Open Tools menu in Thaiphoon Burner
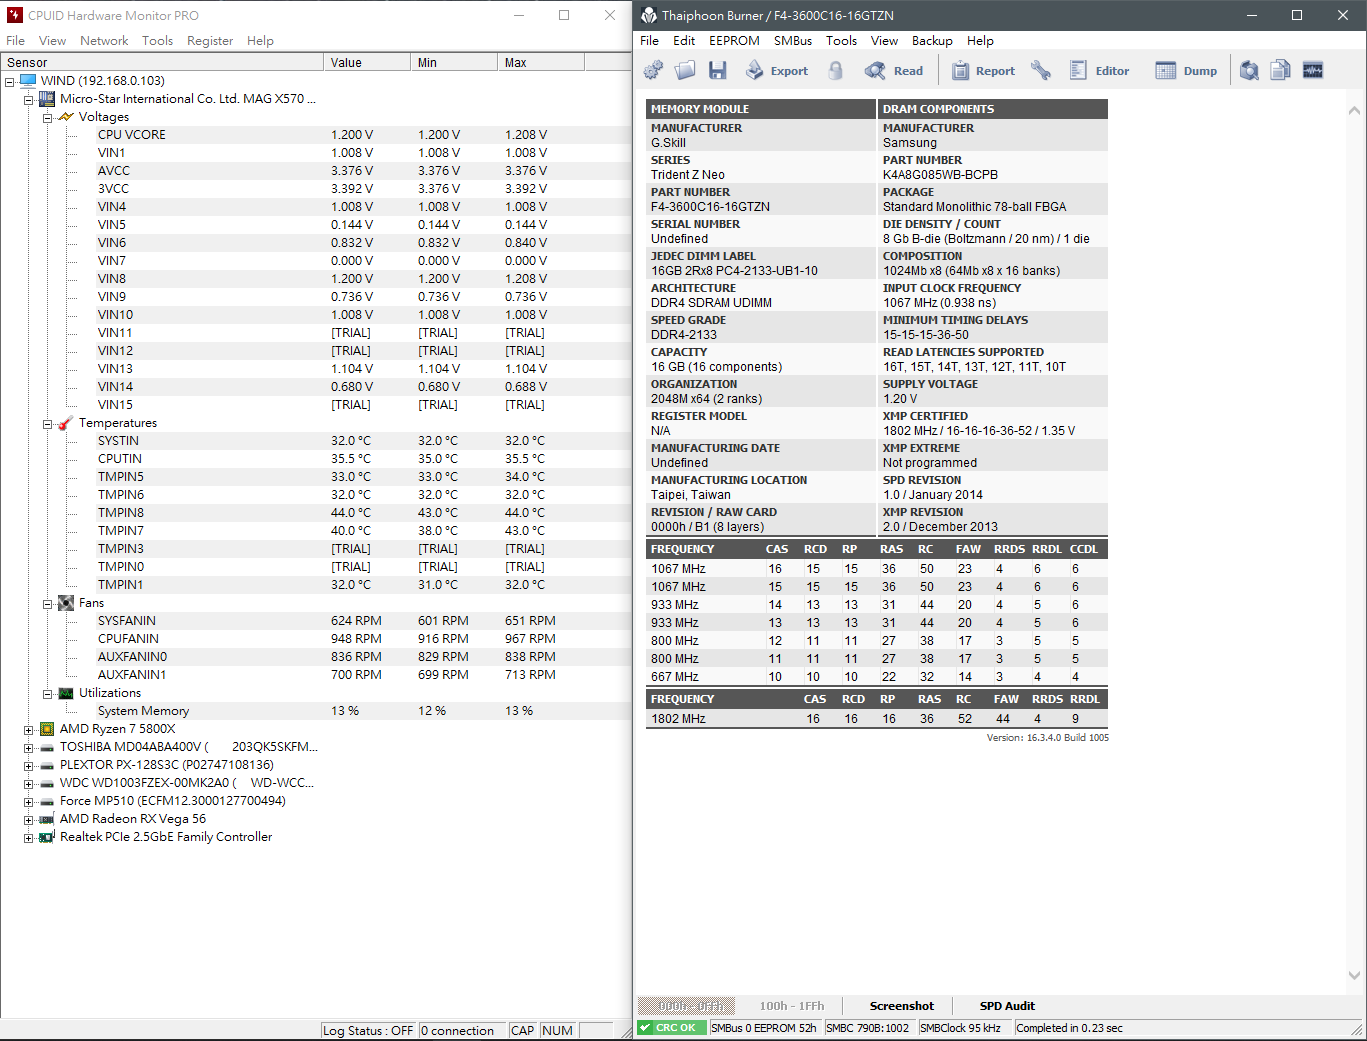The image size is (1367, 1041). [841, 41]
